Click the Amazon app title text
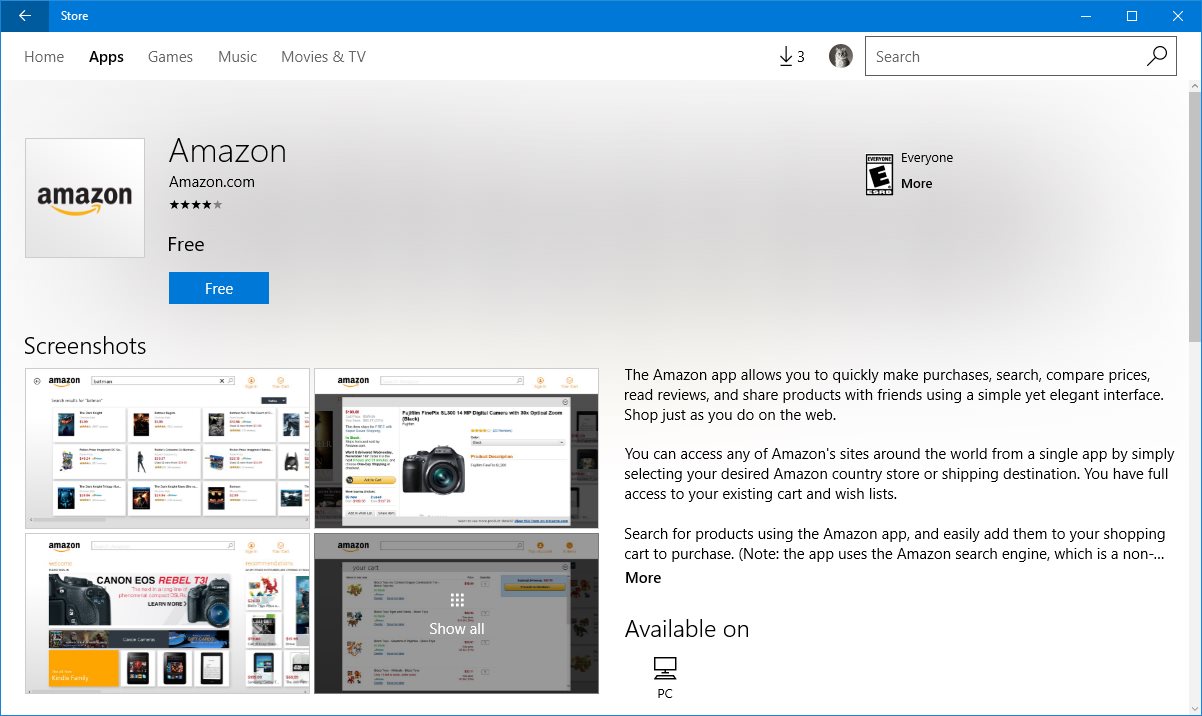The height and width of the screenshot is (716, 1202). tap(228, 151)
